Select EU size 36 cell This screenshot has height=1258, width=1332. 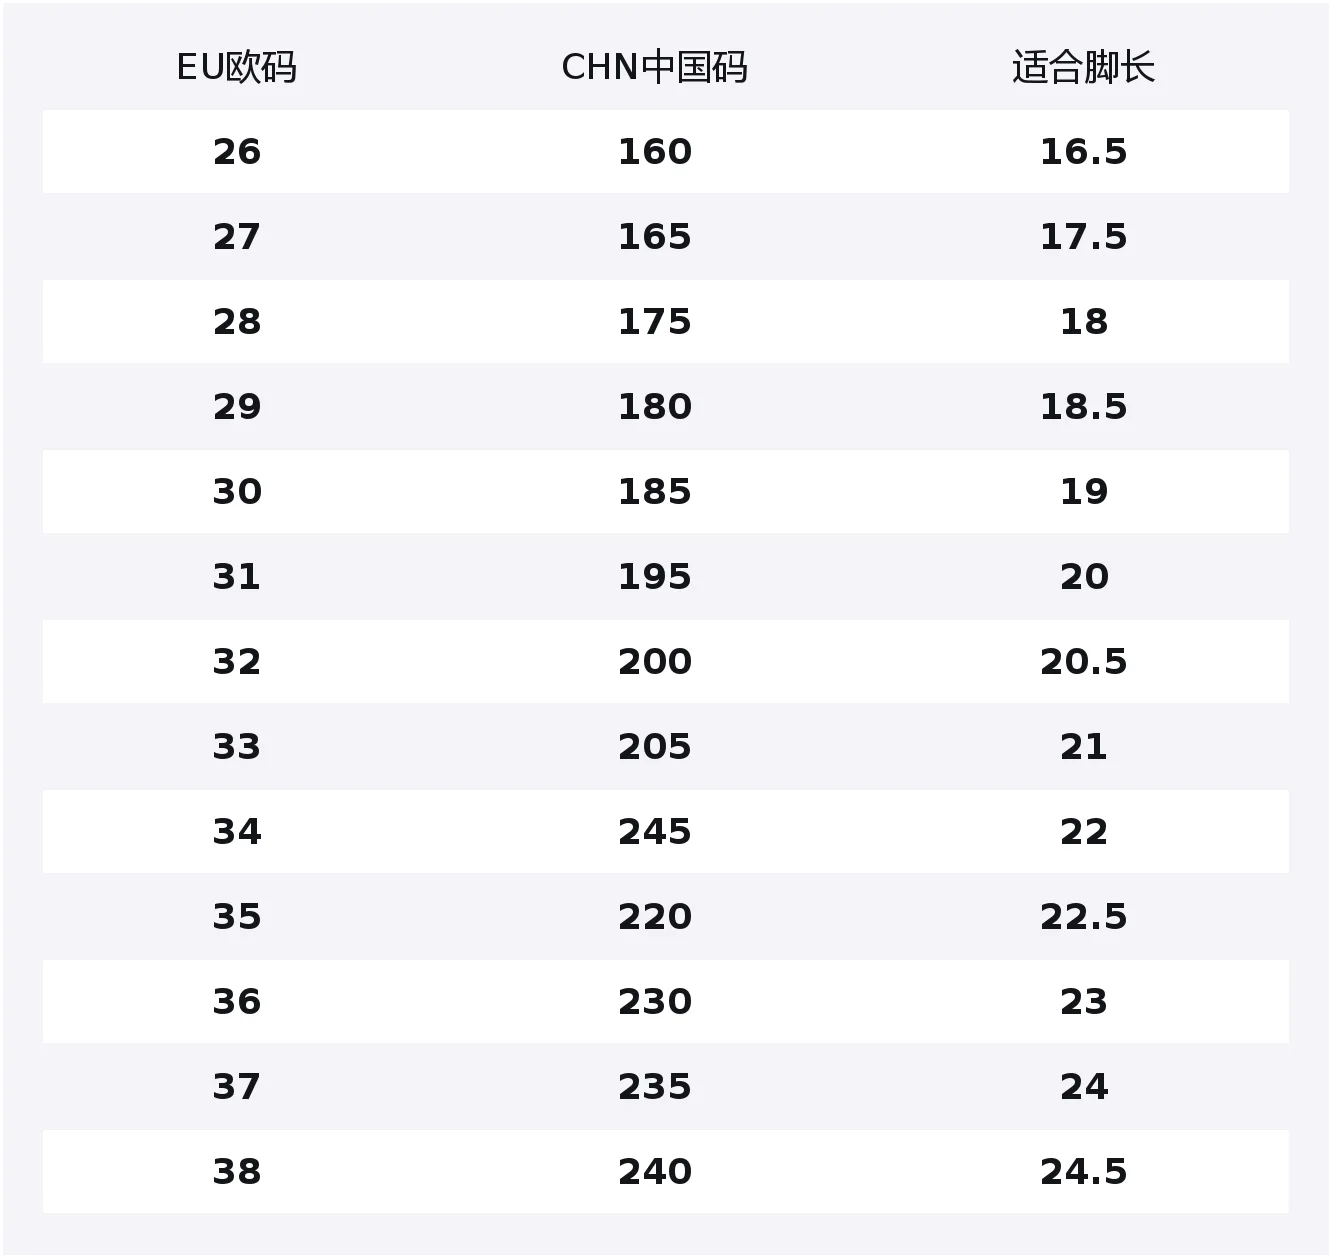(x=237, y=1002)
